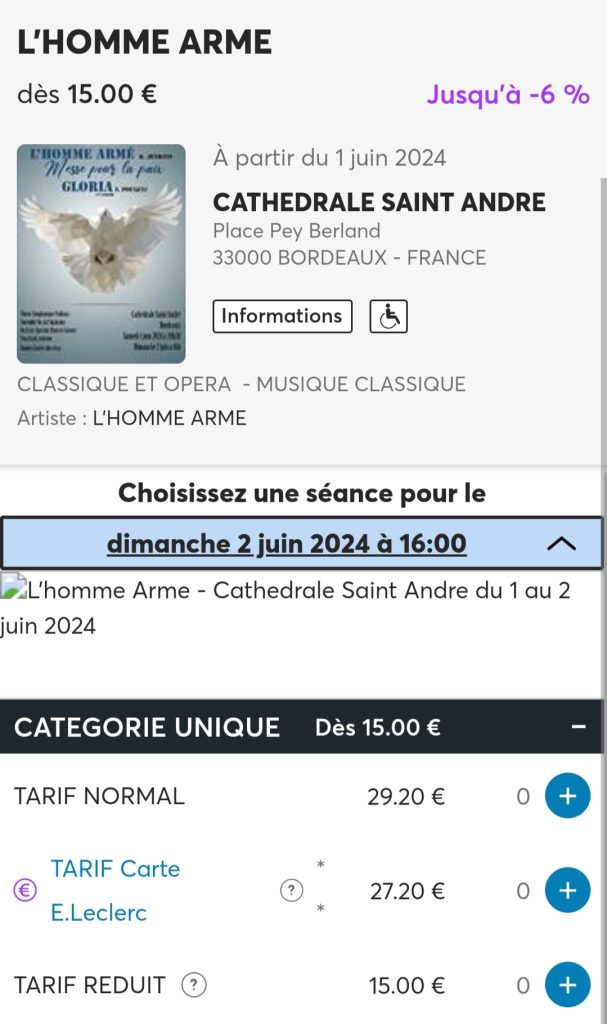607x1024 pixels.
Task: Add one TARIF REDUIT ticket
Action: 567,985
